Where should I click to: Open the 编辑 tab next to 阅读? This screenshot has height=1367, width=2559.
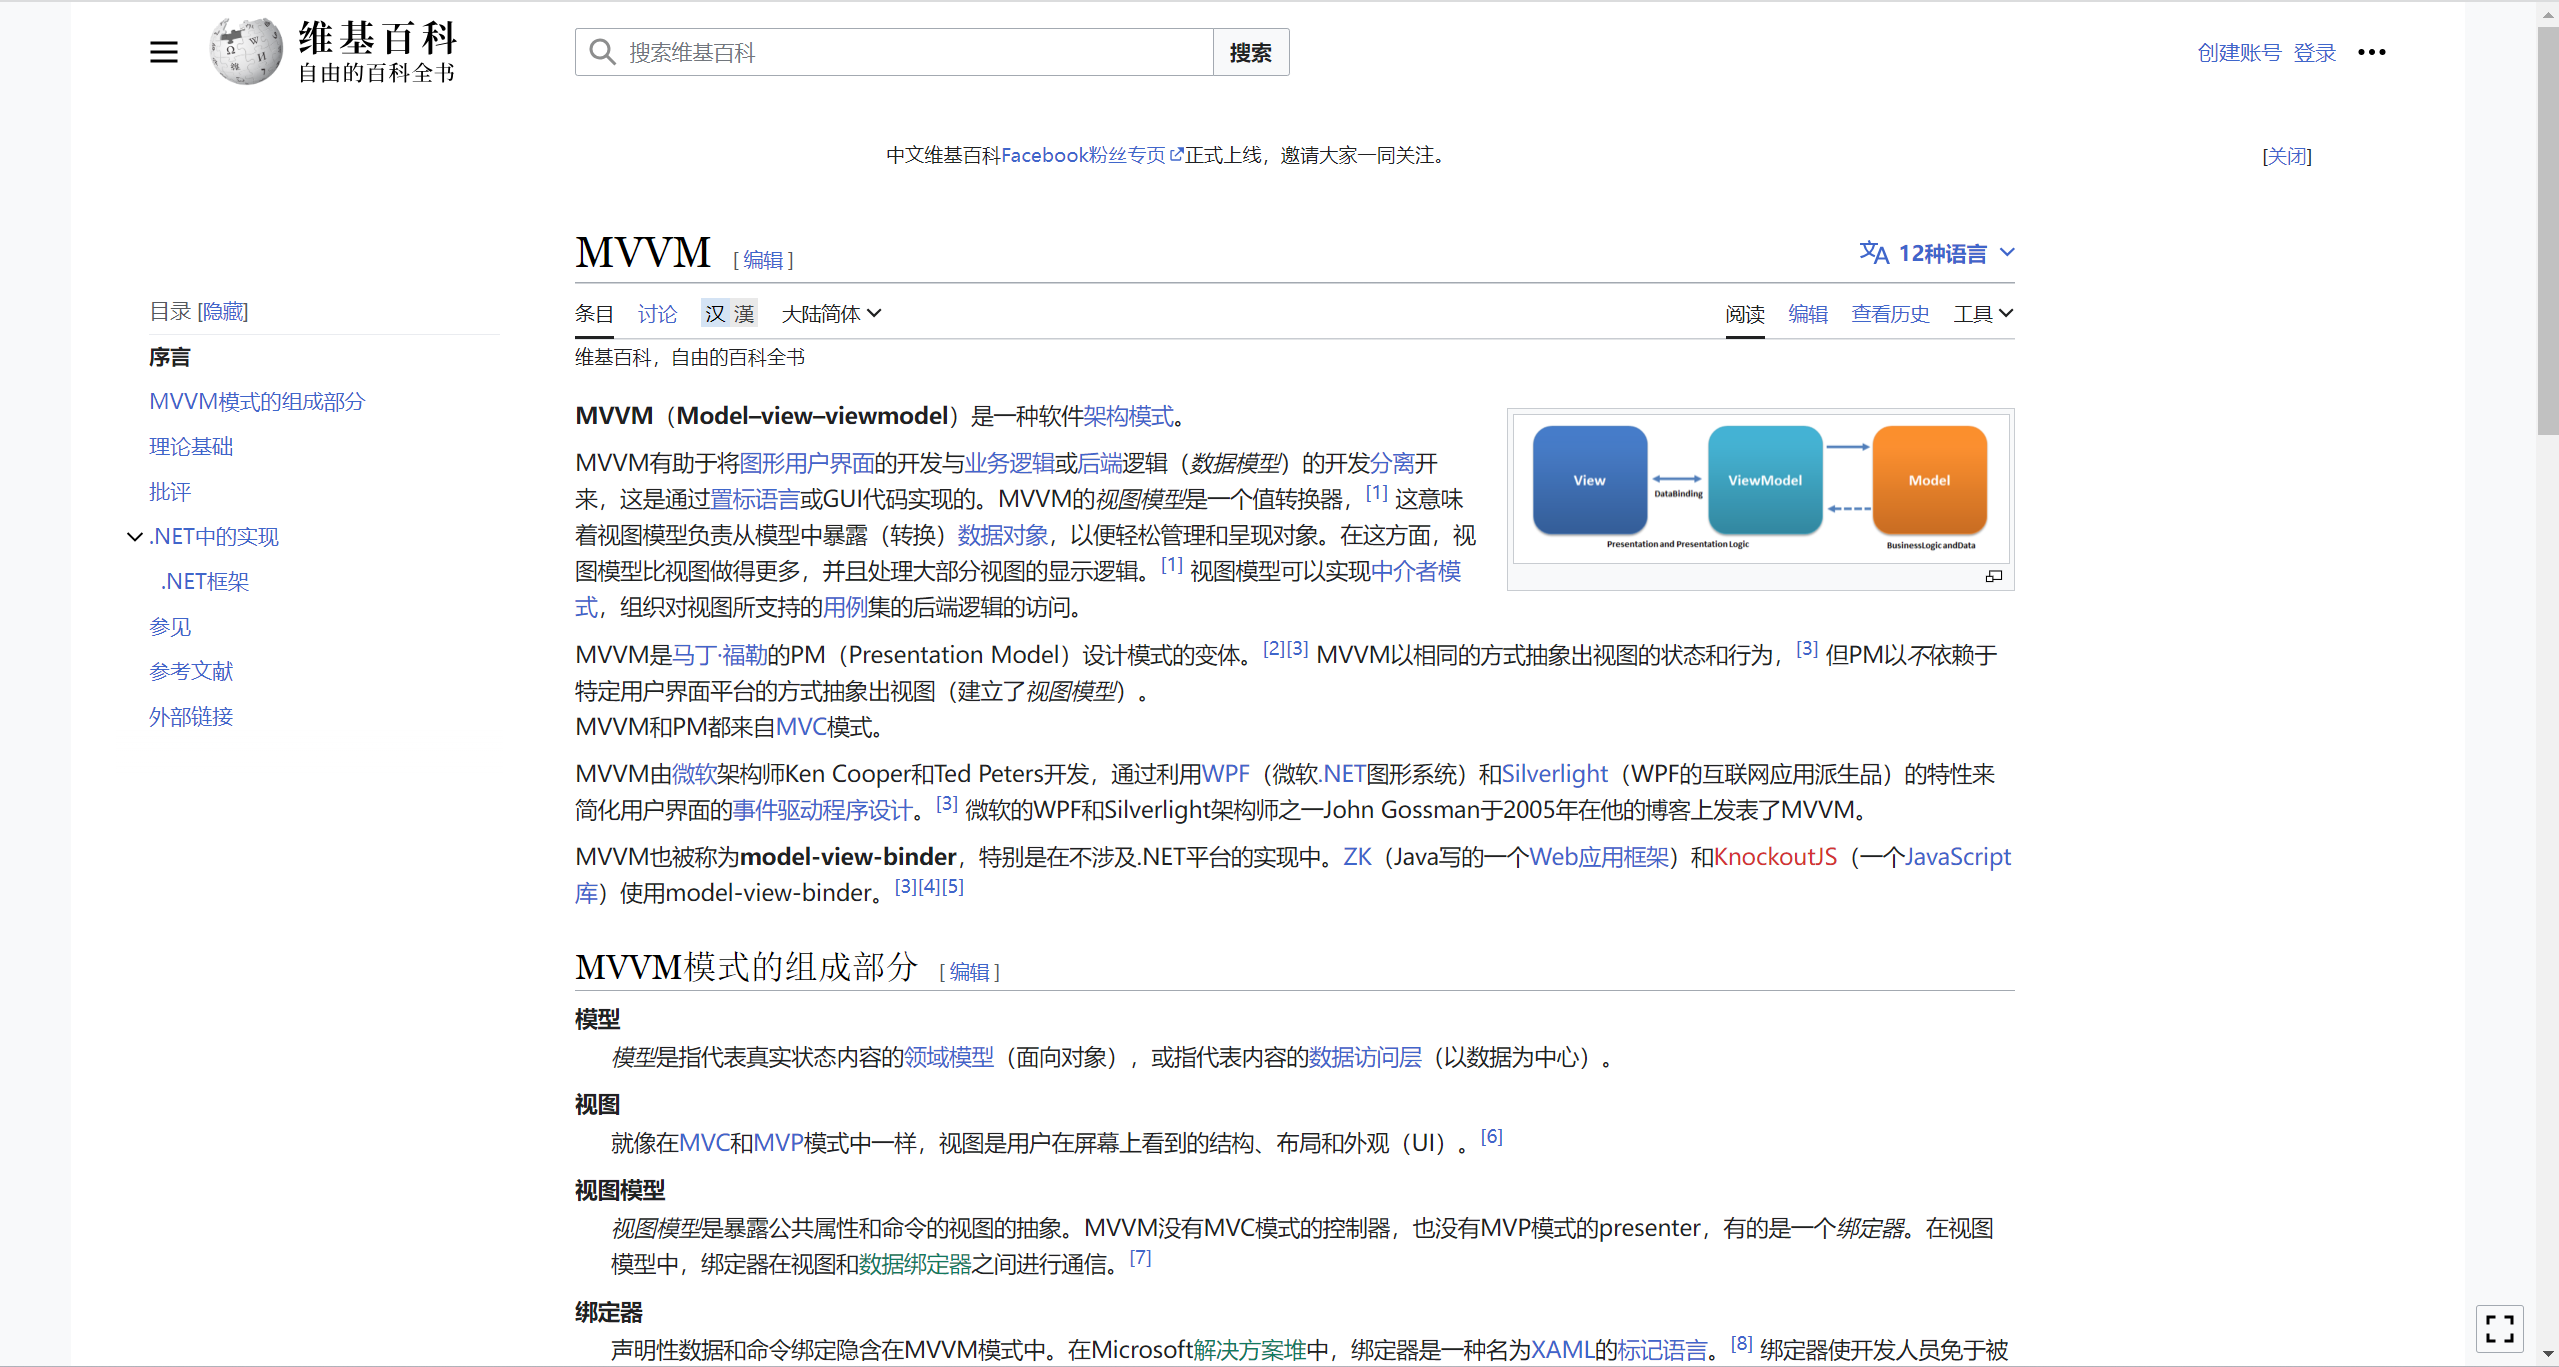point(1807,314)
